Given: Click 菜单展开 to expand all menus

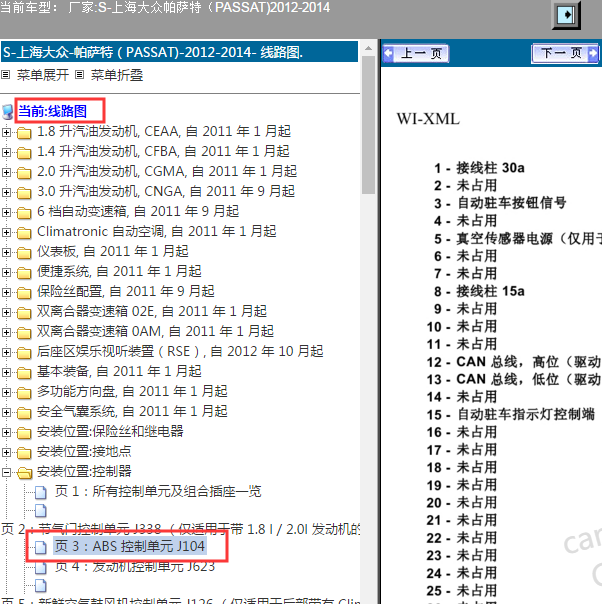Looking at the screenshot, I should tap(43, 75).
